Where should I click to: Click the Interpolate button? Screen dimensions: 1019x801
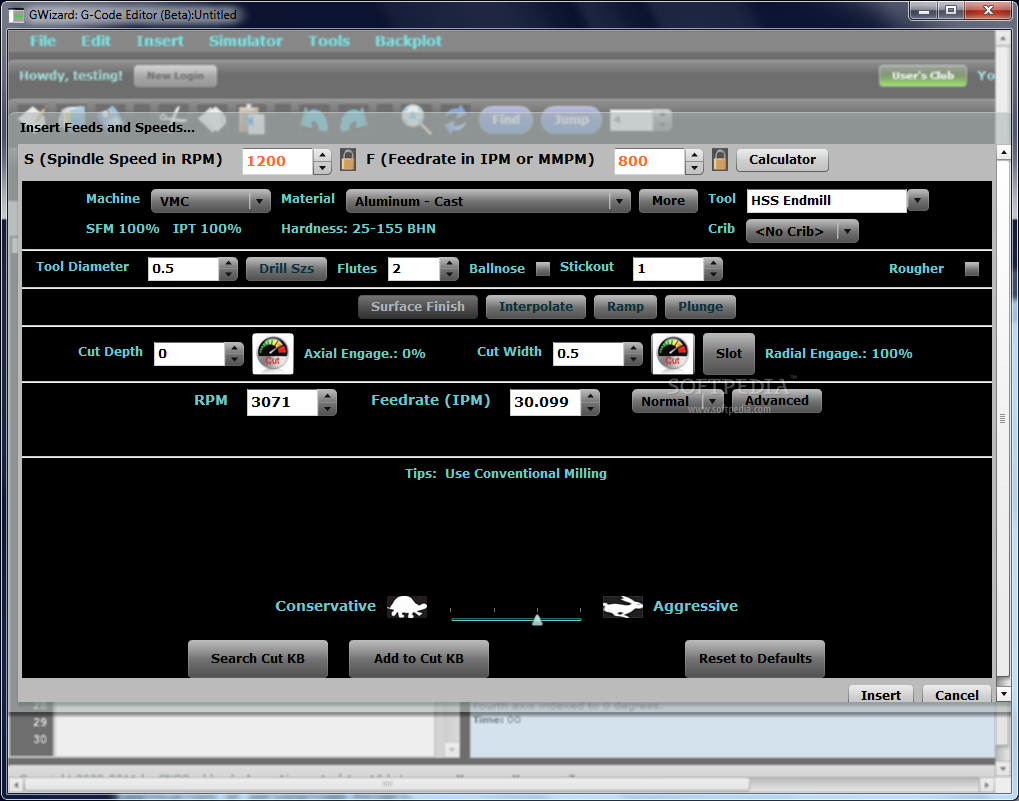pyautogui.click(x=536, y=307)
